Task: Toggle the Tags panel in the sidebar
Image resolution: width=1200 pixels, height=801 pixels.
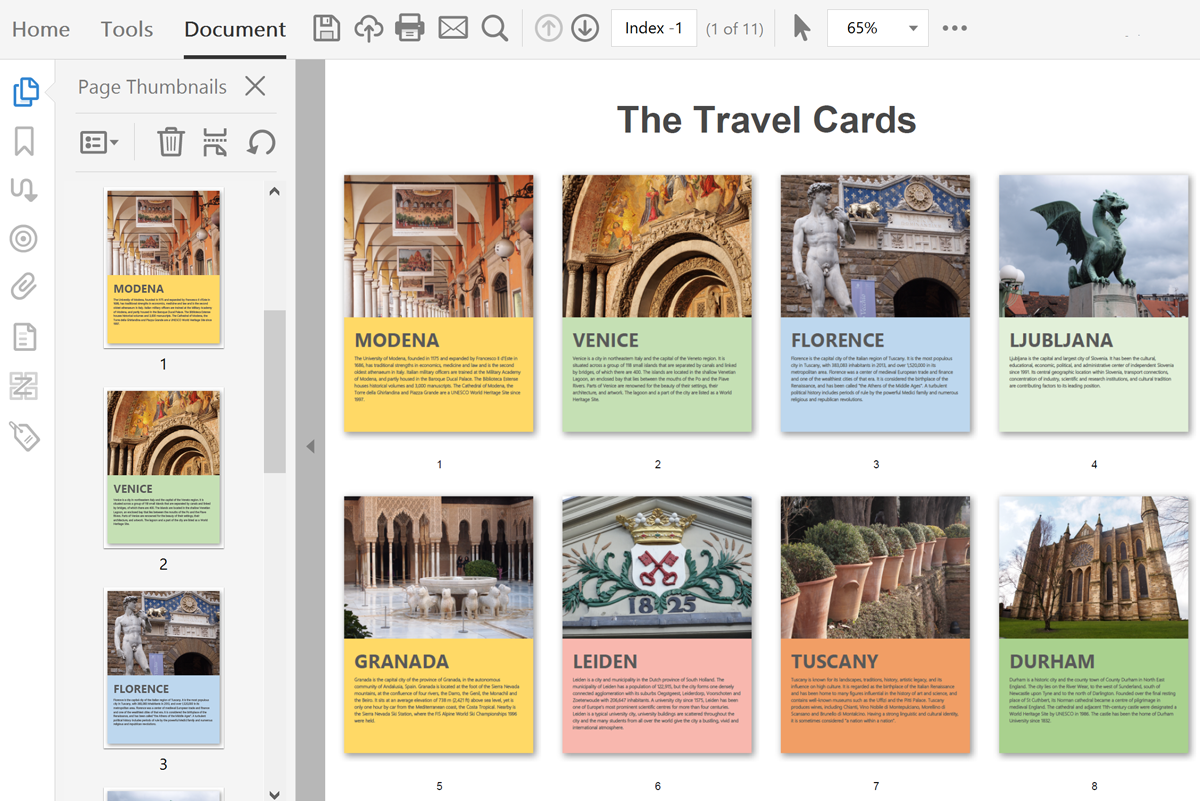Action: coord(23,435)
